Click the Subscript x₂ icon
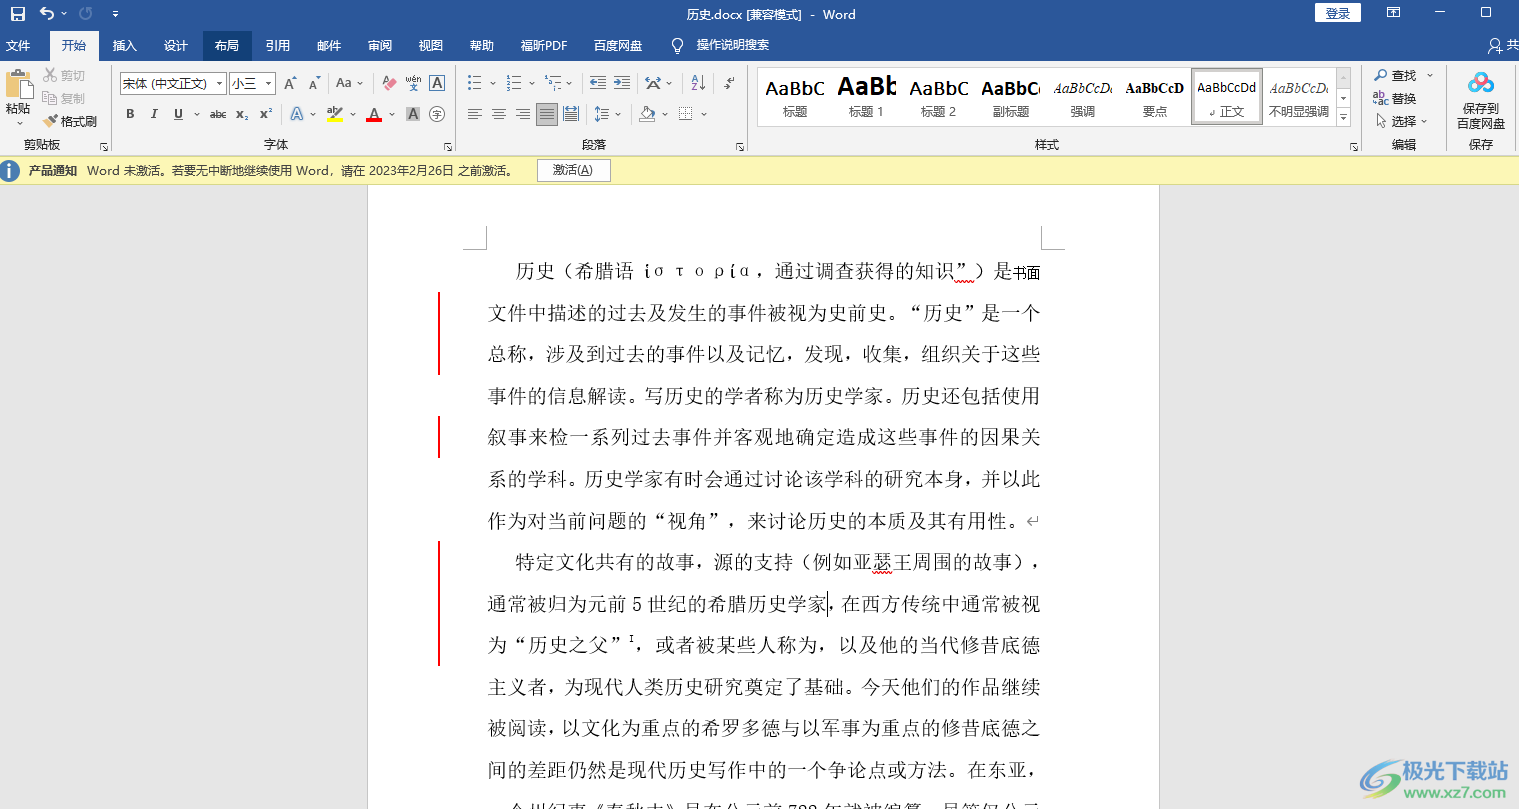The height and width of the screenshot is (809, 1519). tap(242, 114)
